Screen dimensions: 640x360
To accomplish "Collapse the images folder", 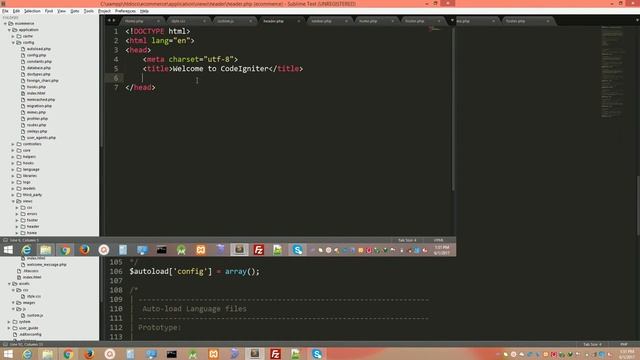I will point(13,303).
